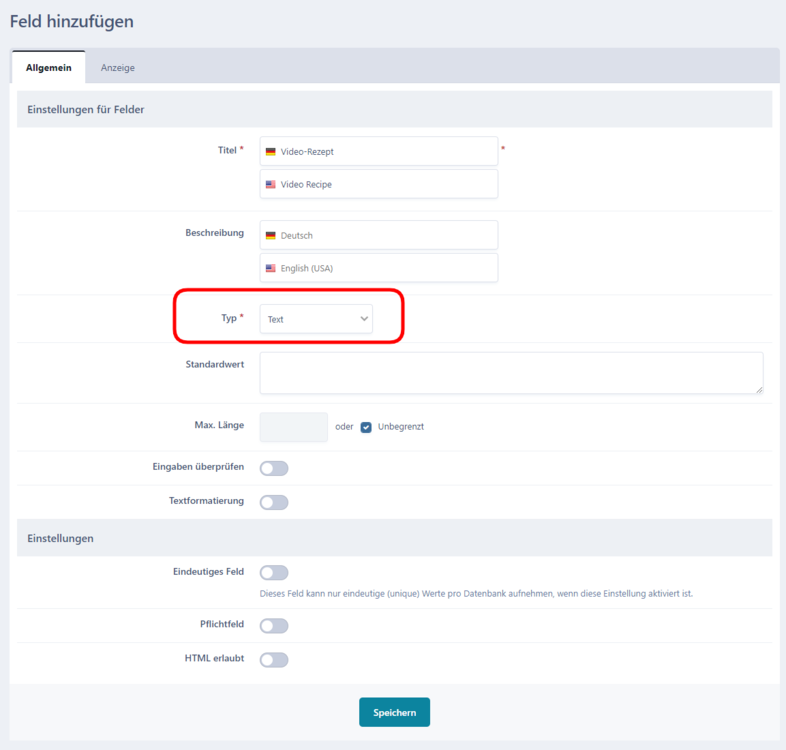The height and width of the screenshot is (750, 786).
Task: Focus the Video Recipe English title field
Action: [385, 185]
